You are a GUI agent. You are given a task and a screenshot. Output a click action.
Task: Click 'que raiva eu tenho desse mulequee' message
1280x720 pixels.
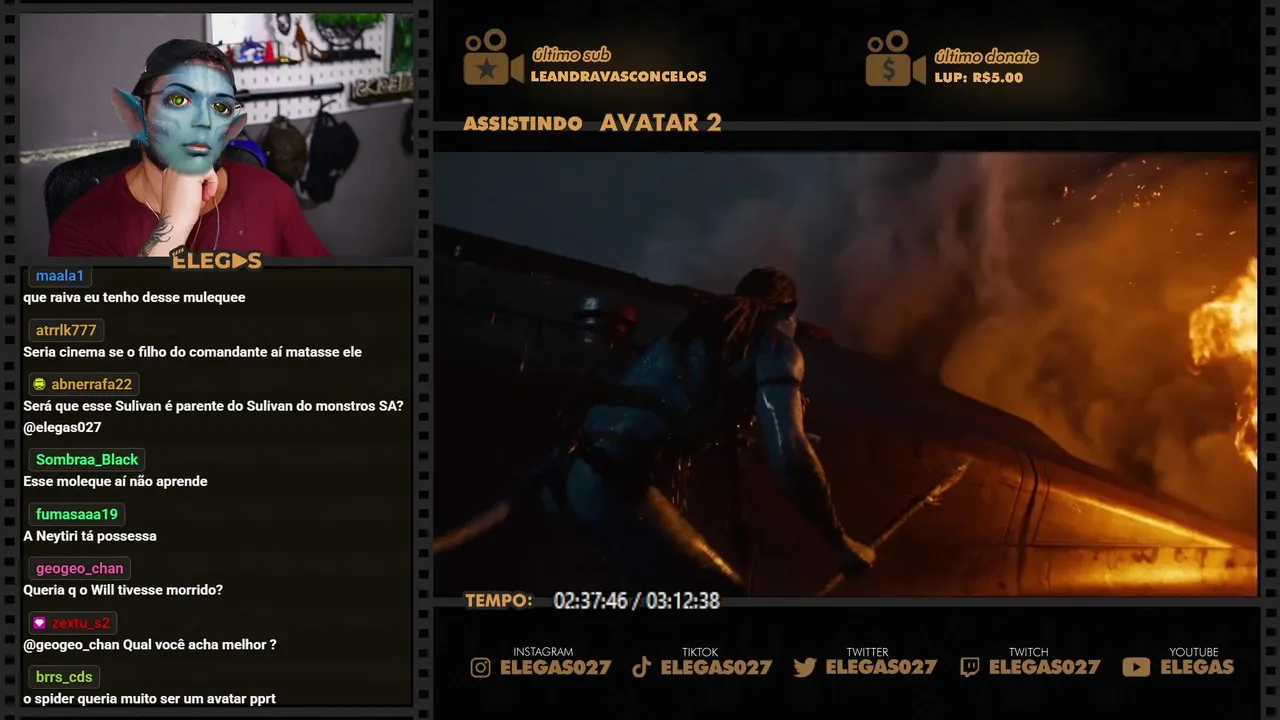134,298
